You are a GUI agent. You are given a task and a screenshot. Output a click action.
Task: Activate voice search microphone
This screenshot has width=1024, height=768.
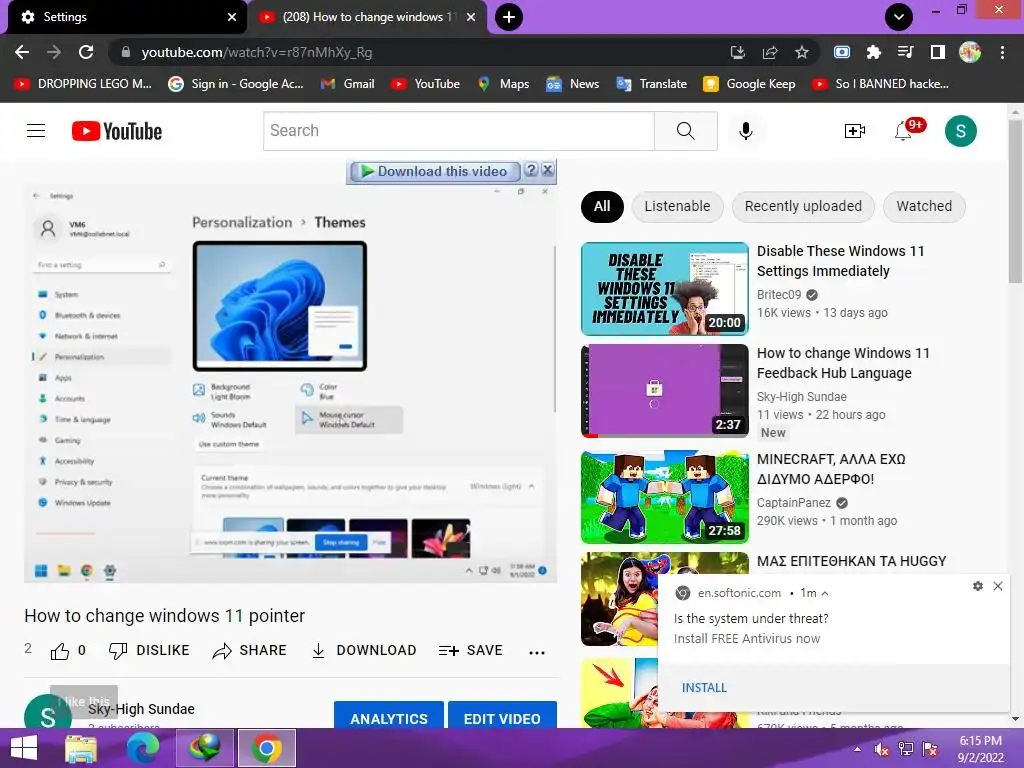(x=745, y=131)
